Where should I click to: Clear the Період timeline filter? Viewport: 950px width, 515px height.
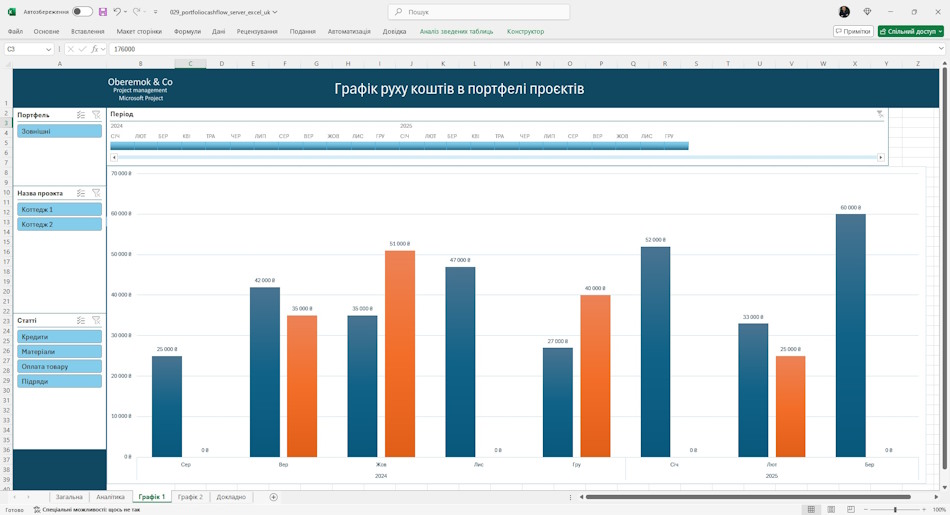(880, 114)
